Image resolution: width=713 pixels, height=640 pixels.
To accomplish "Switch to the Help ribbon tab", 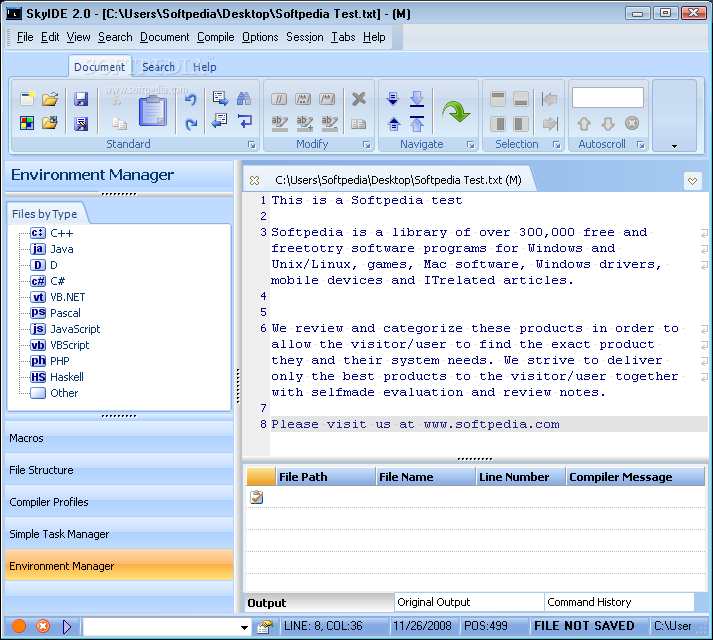I will [205, 67].
